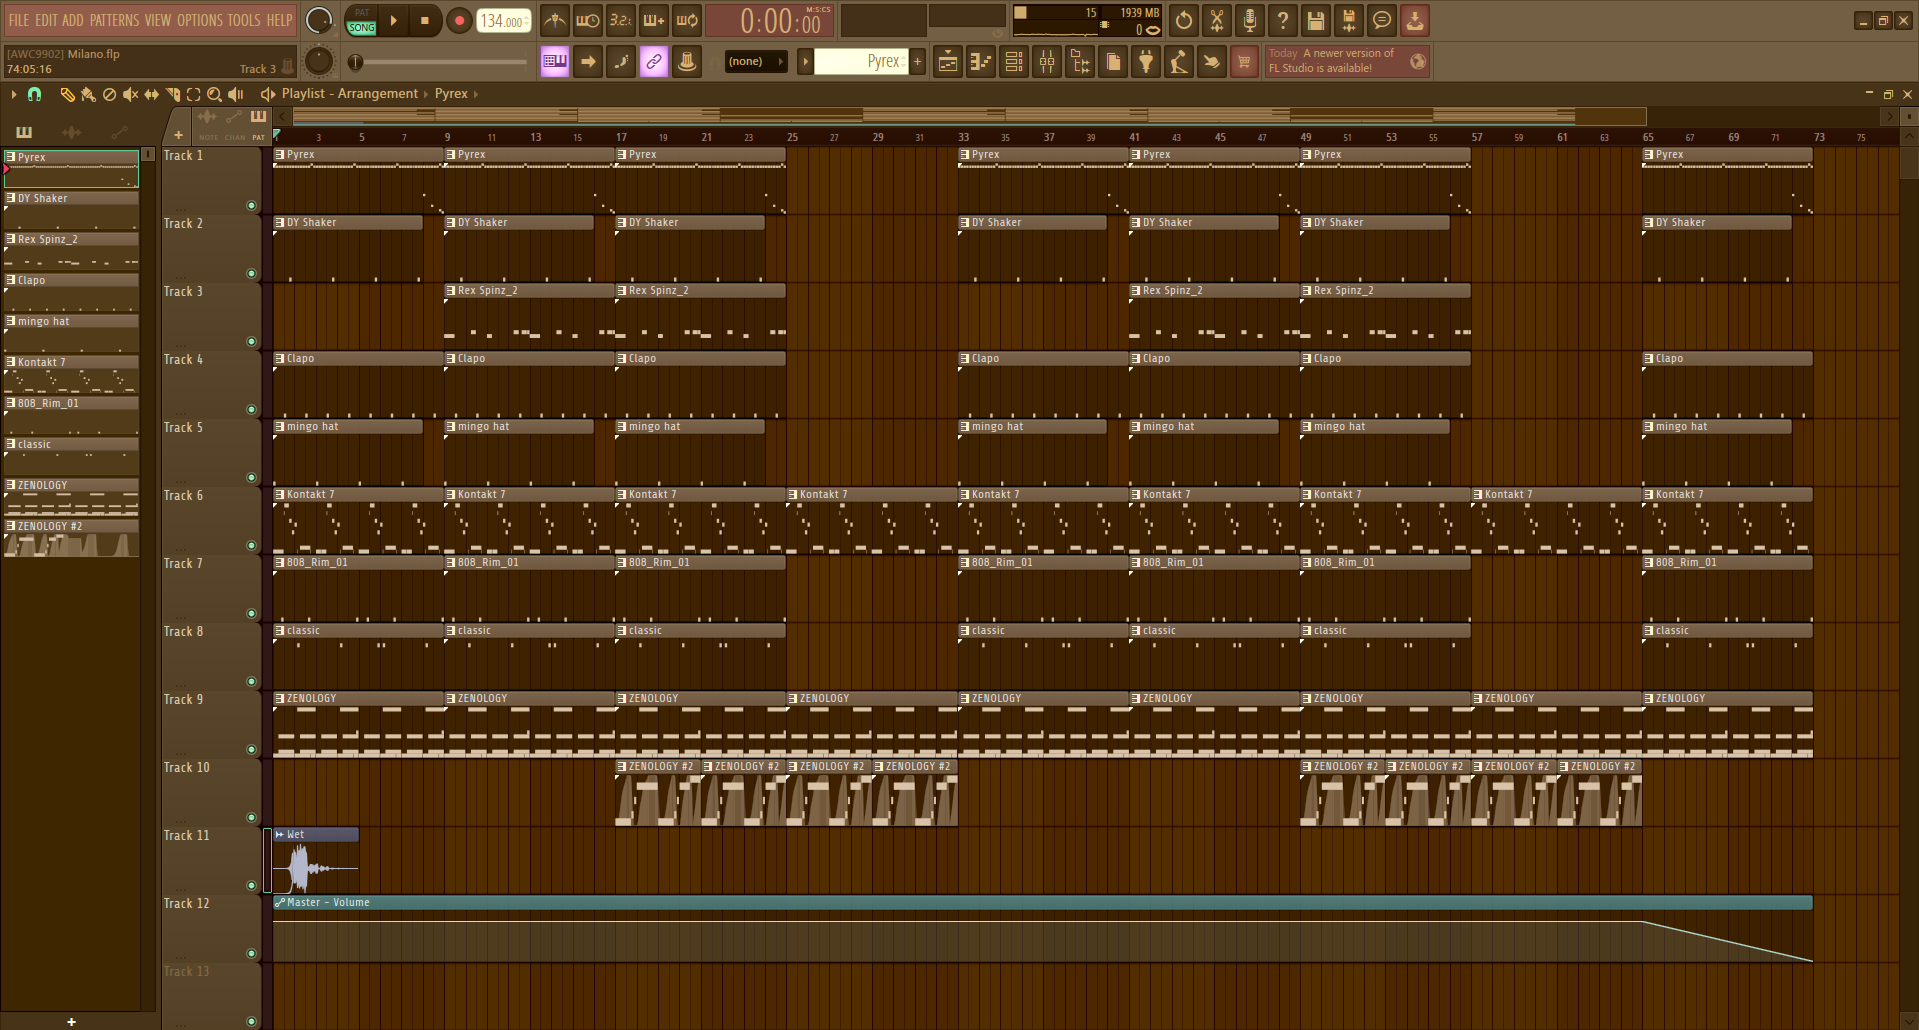Enable typing keyboard to piano icon

click(x=555, y=61)
